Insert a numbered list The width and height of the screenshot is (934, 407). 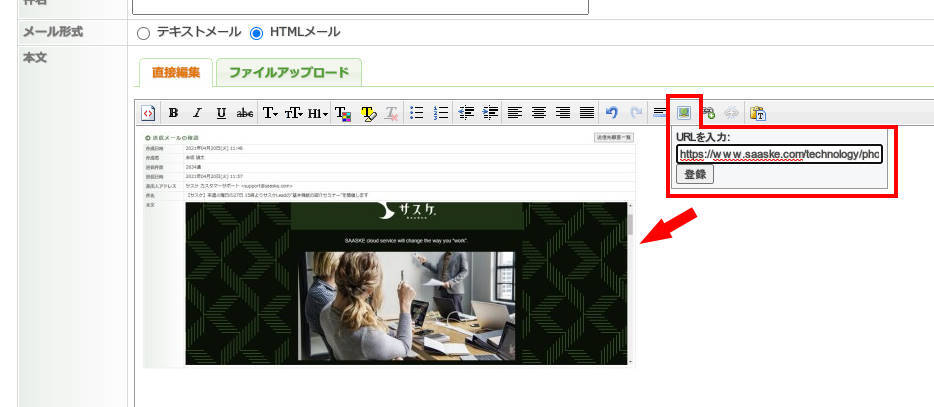click(441, 113)
